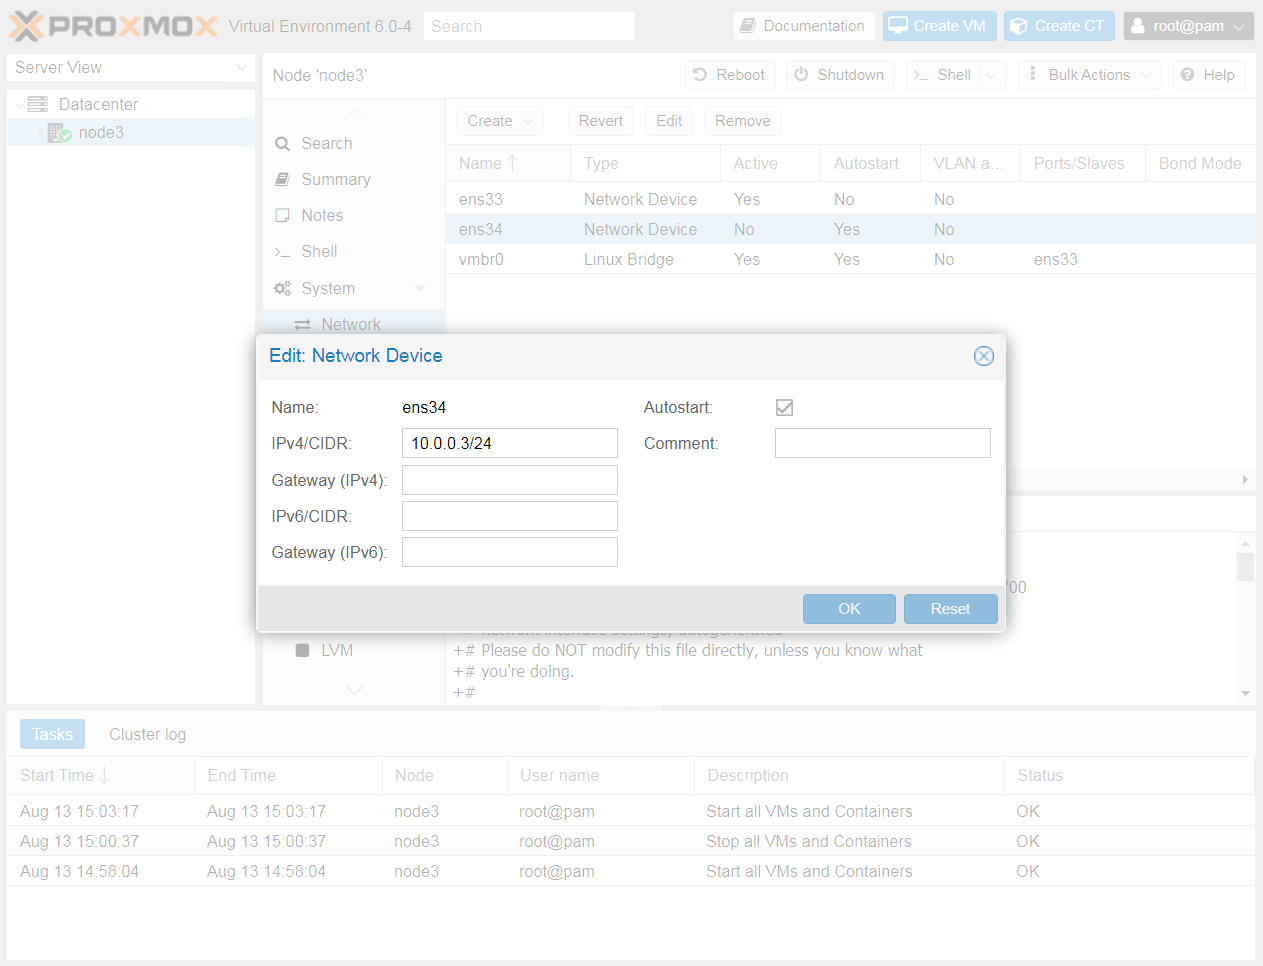Open the node Shell button

942,75
